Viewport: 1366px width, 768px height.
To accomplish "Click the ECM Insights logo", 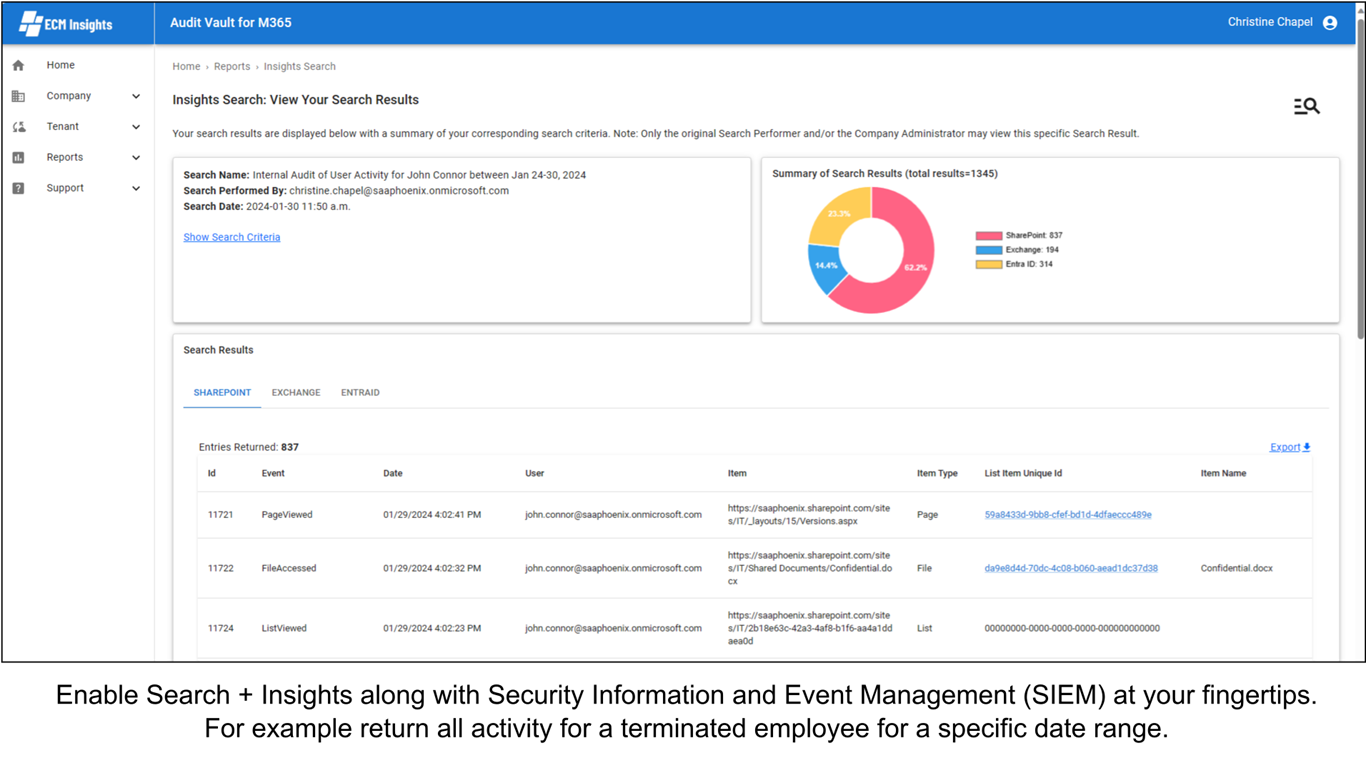I will coord(66,23).
